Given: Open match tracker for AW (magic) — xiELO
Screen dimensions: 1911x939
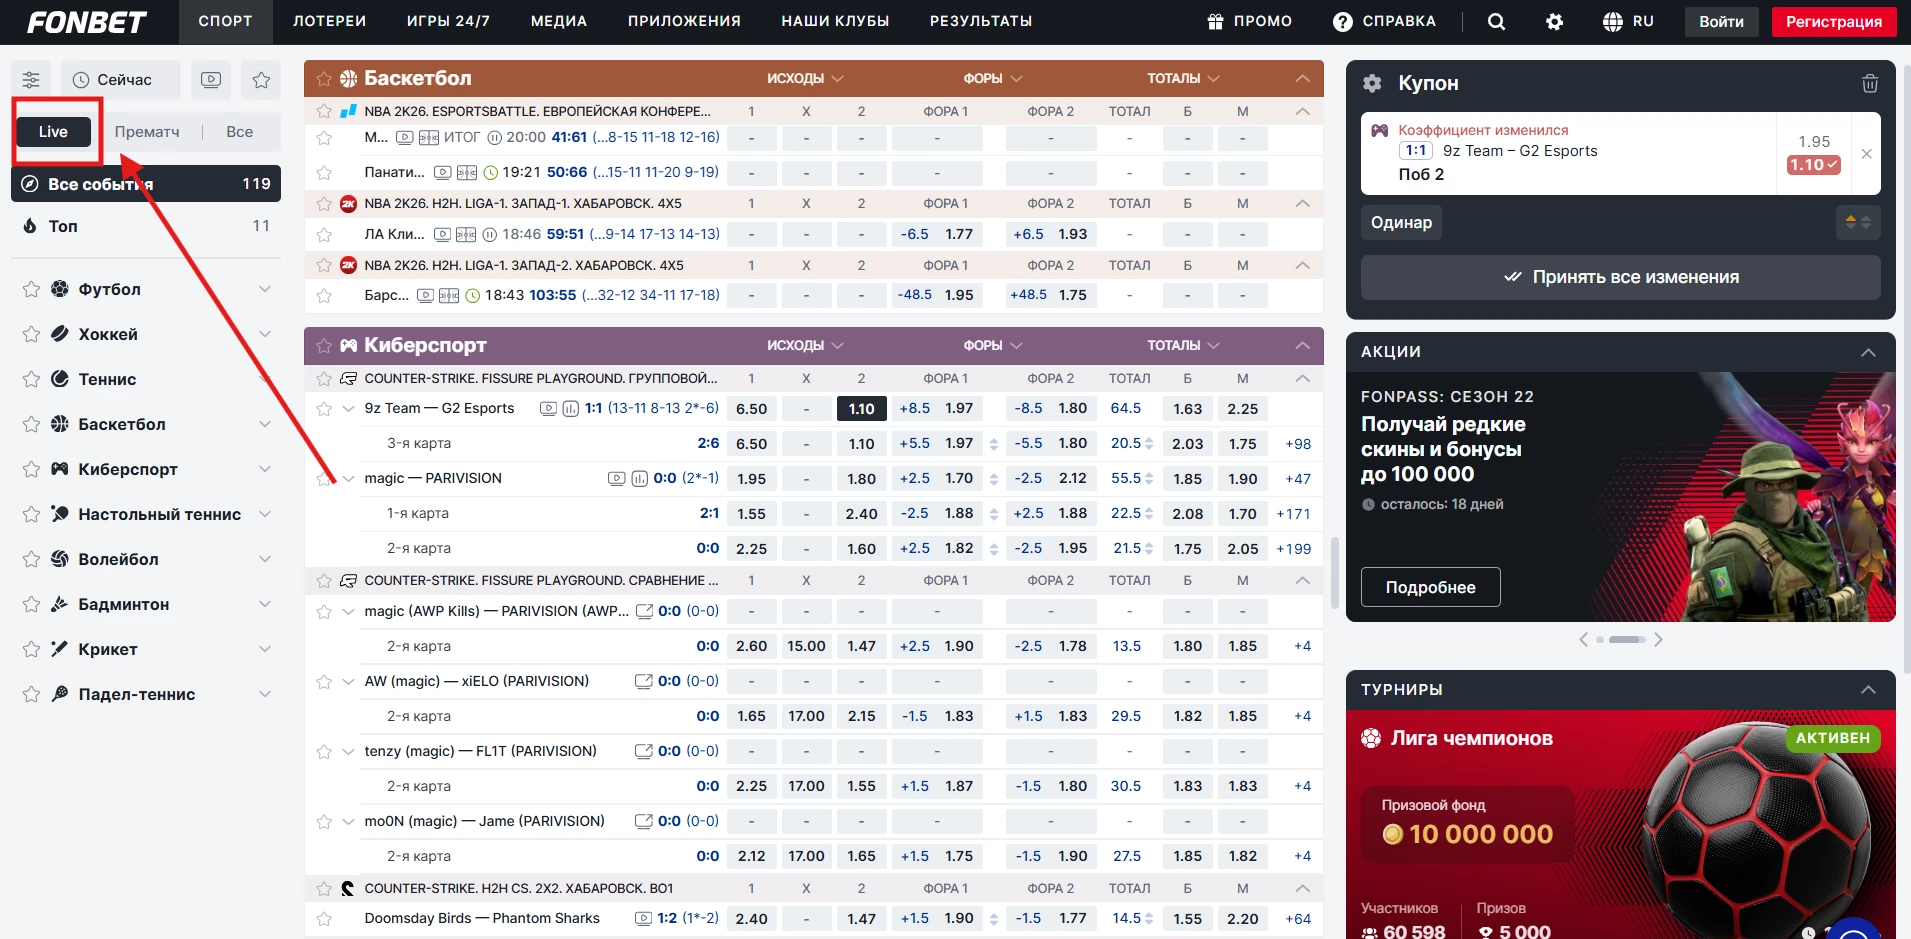Looking at the screenshot, I should click(644, 681).
